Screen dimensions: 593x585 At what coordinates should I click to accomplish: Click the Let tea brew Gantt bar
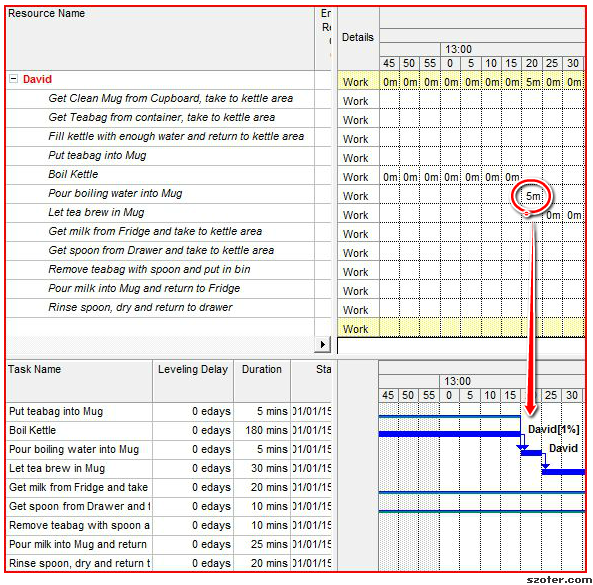tap(564, 472)
